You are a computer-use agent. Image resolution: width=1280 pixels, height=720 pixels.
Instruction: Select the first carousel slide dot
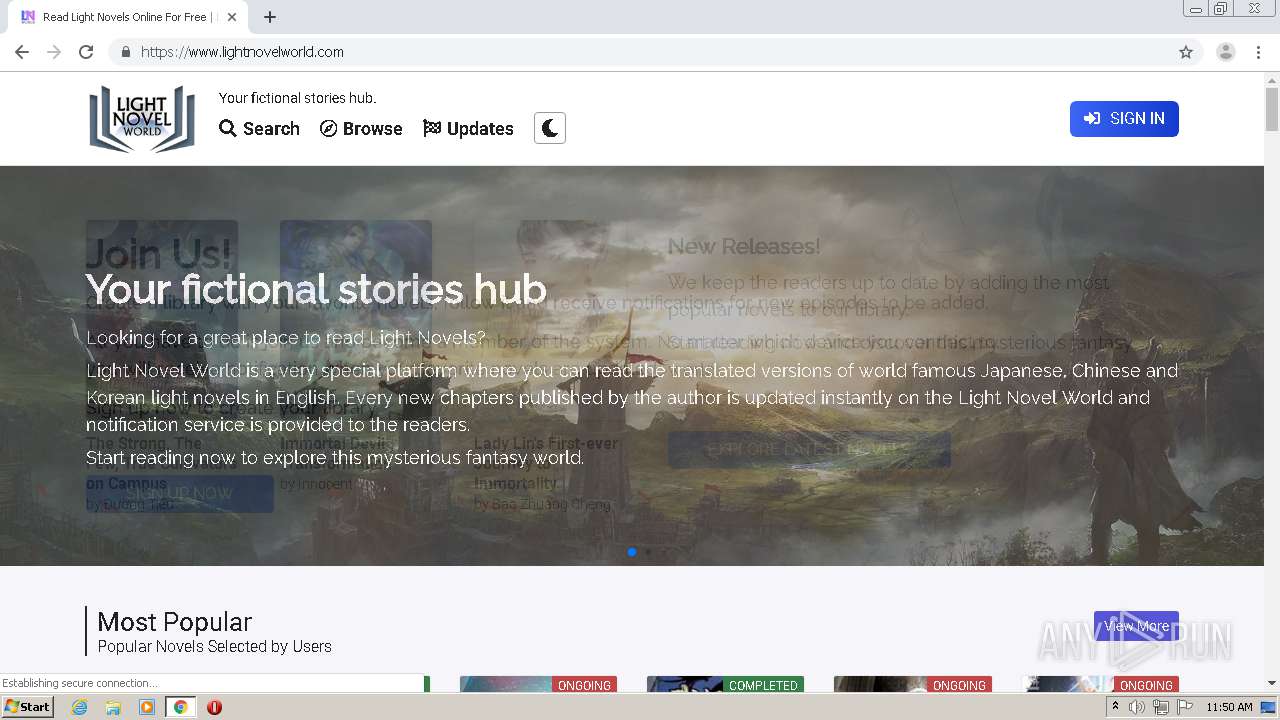(632, 552)
